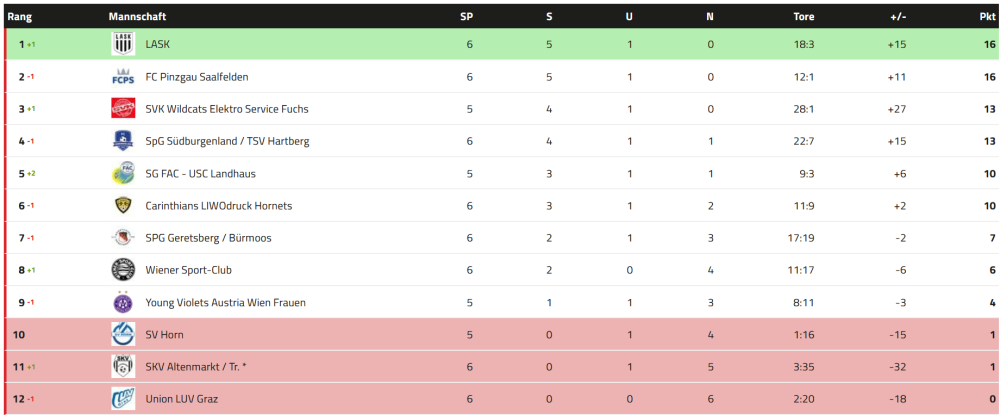The height and width of the screenshot is (415, 1000).
Task: Click the Wiener Sport-Club crest
Action: click(x=123, y=270)
